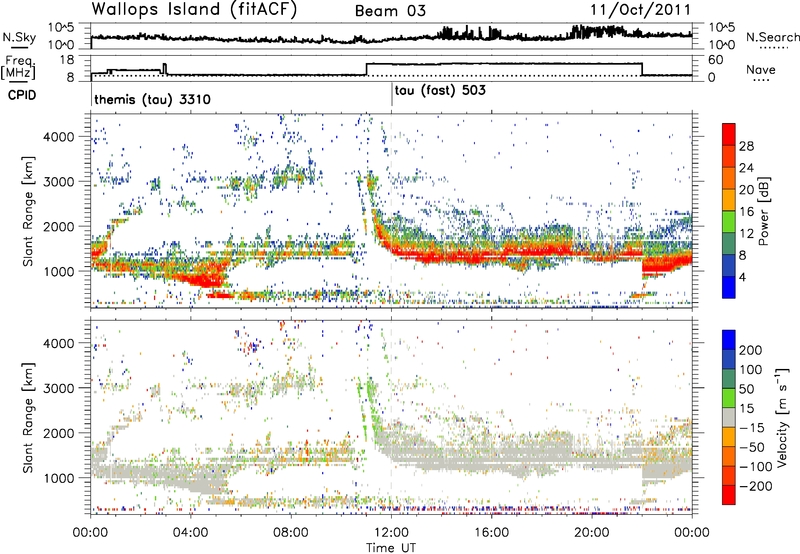This screenshot has height=554, width=800.
Task: Click the top-left '10^5' noise axis tick
Action: pos(61,28)
